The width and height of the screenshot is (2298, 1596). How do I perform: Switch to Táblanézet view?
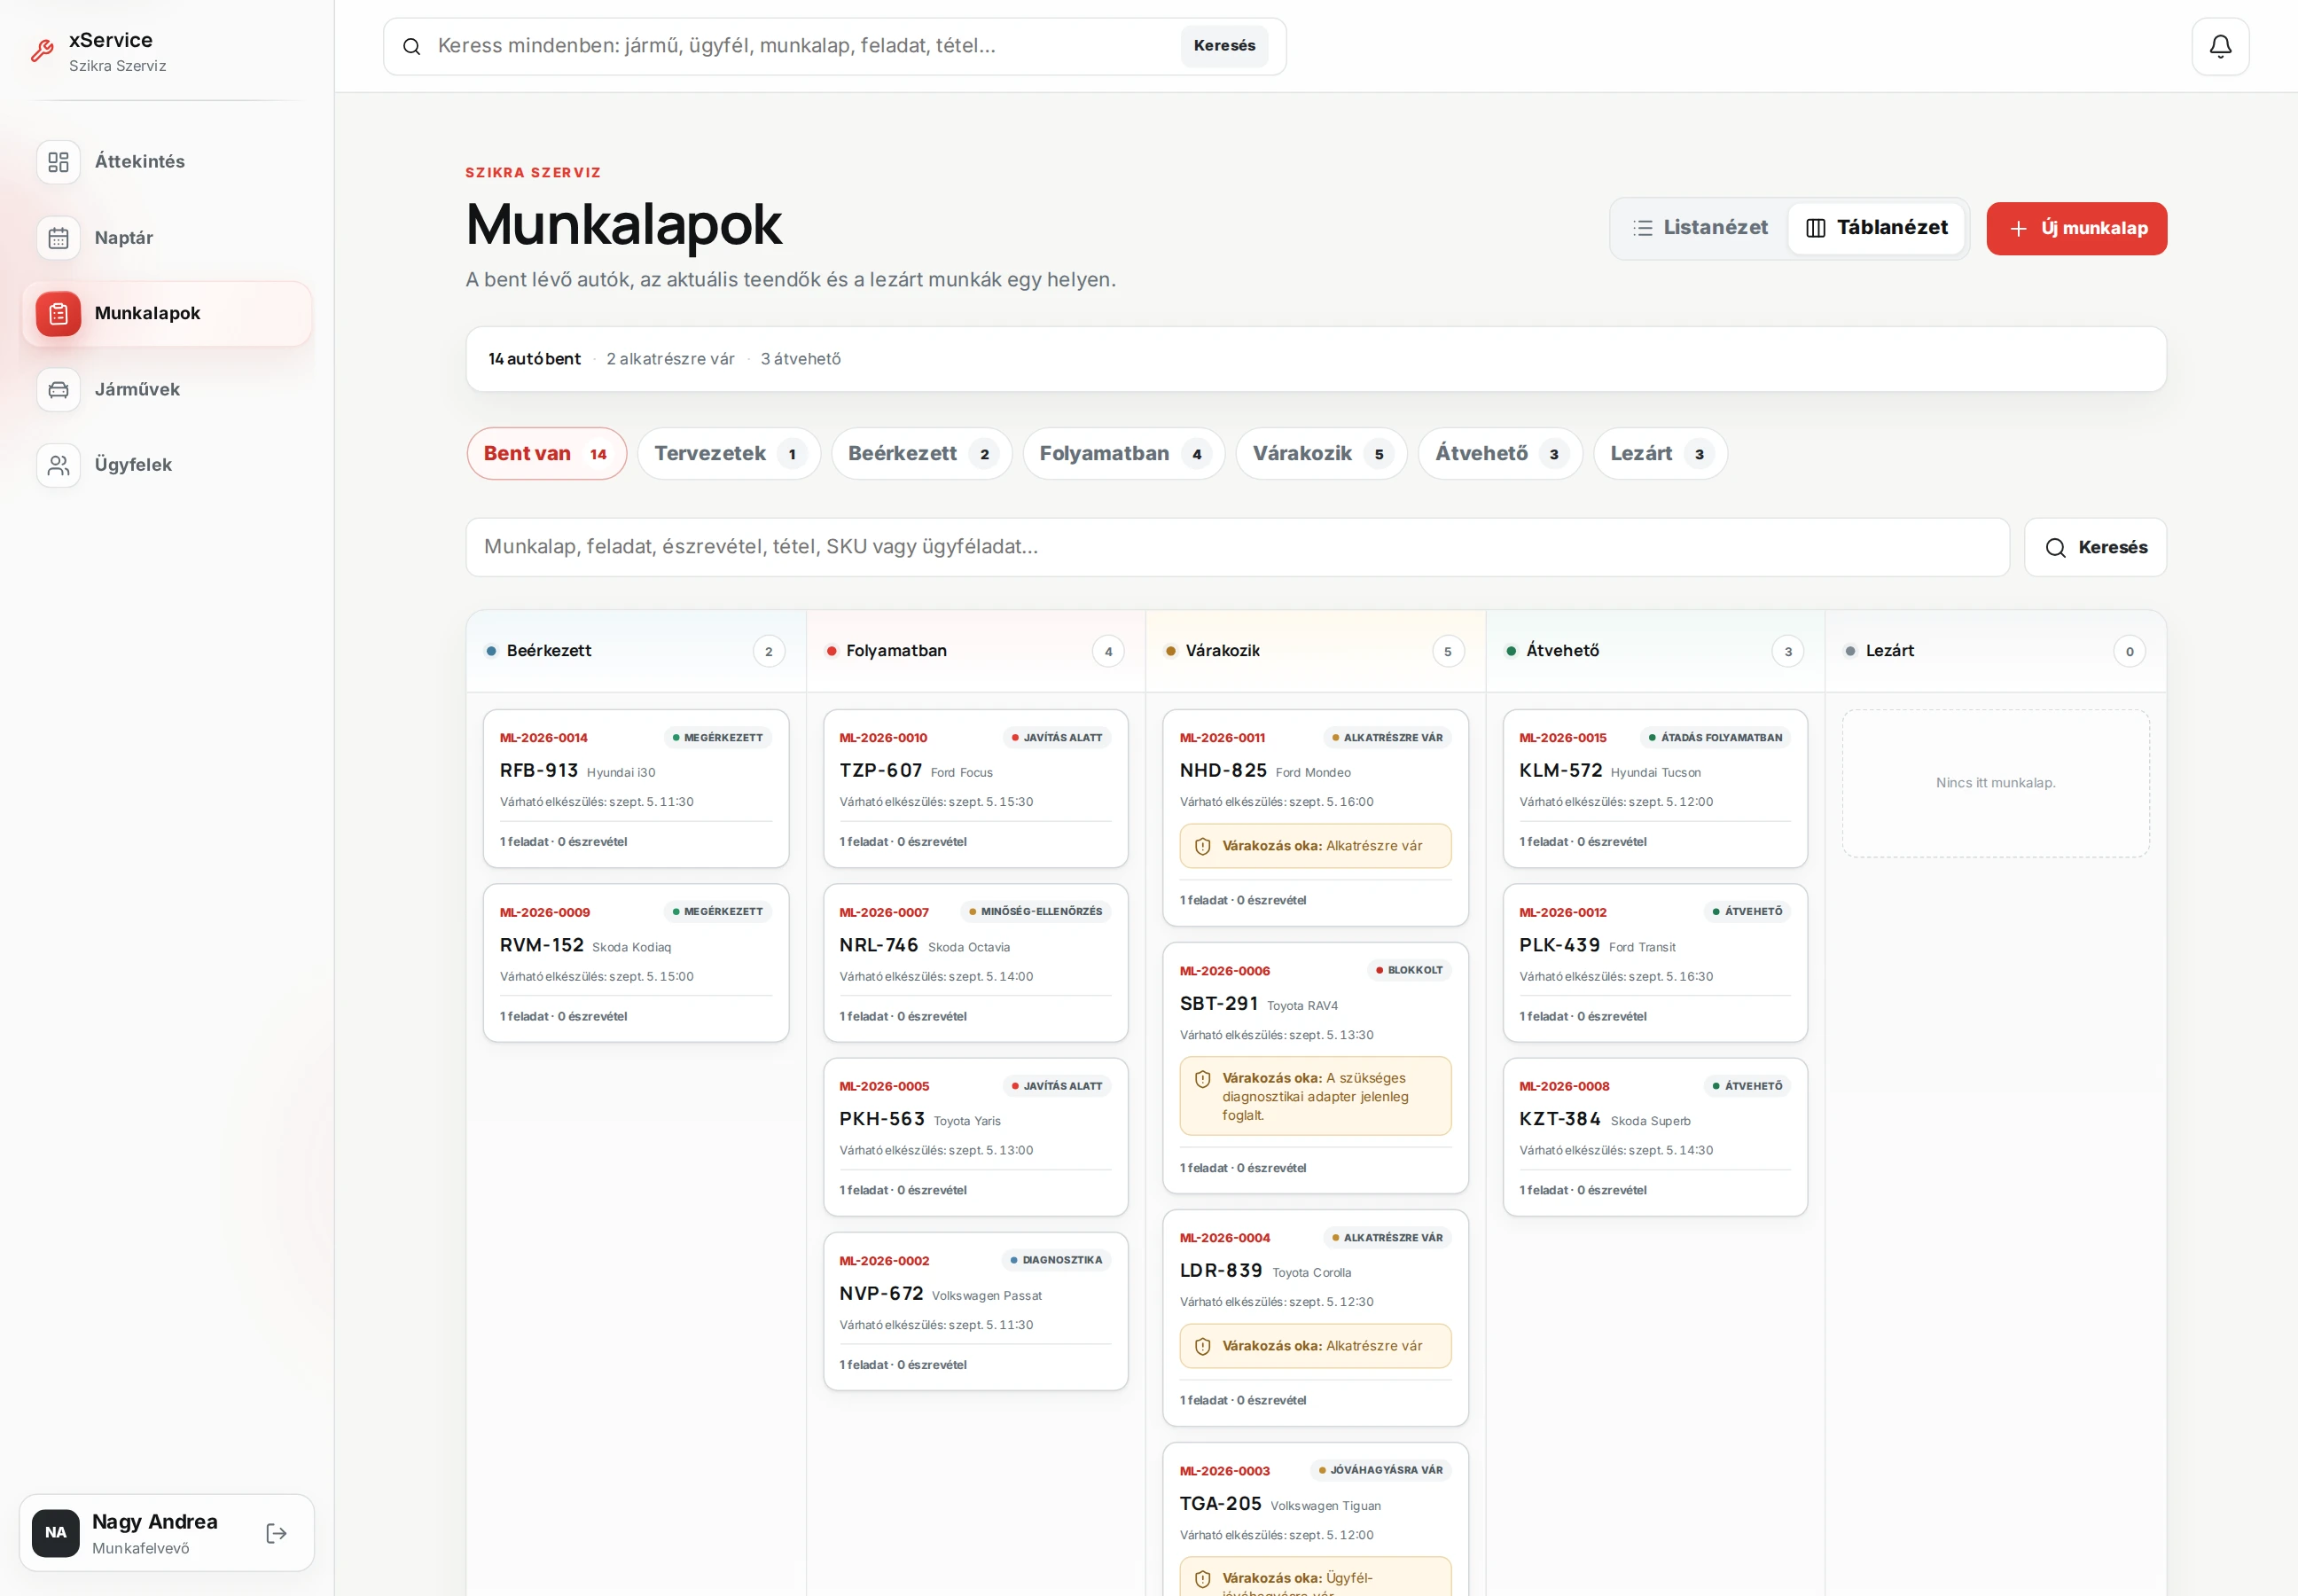coord(1876,228)
